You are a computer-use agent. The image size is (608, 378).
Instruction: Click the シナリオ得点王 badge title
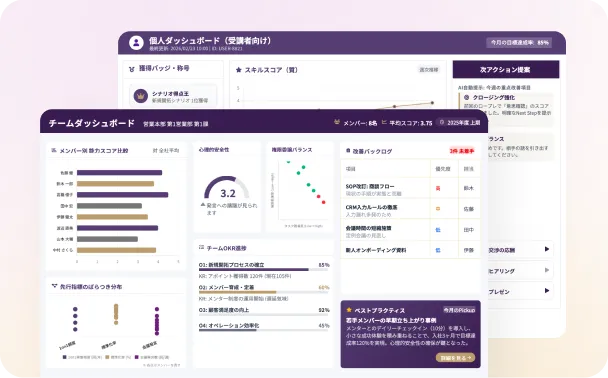coord(170,93)
